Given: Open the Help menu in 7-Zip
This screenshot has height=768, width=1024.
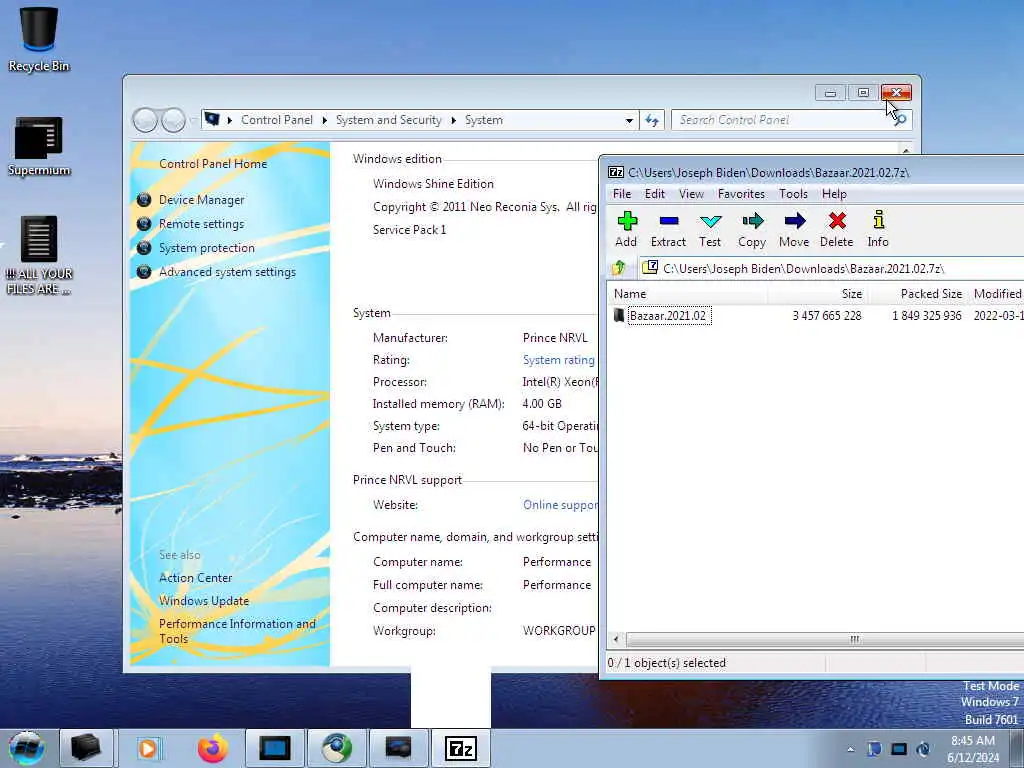Looking at the screenshot, I should click(834, 194).
